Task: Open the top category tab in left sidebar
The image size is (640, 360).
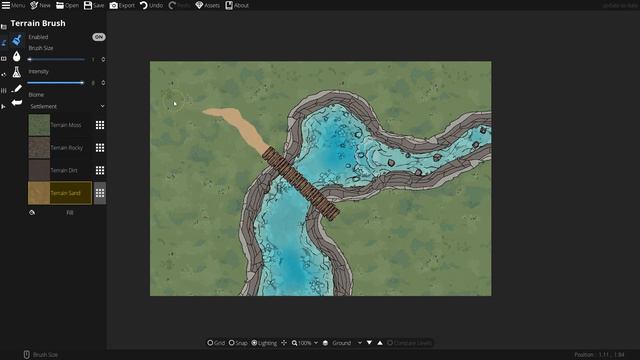Action: click(x=4, y=27)
